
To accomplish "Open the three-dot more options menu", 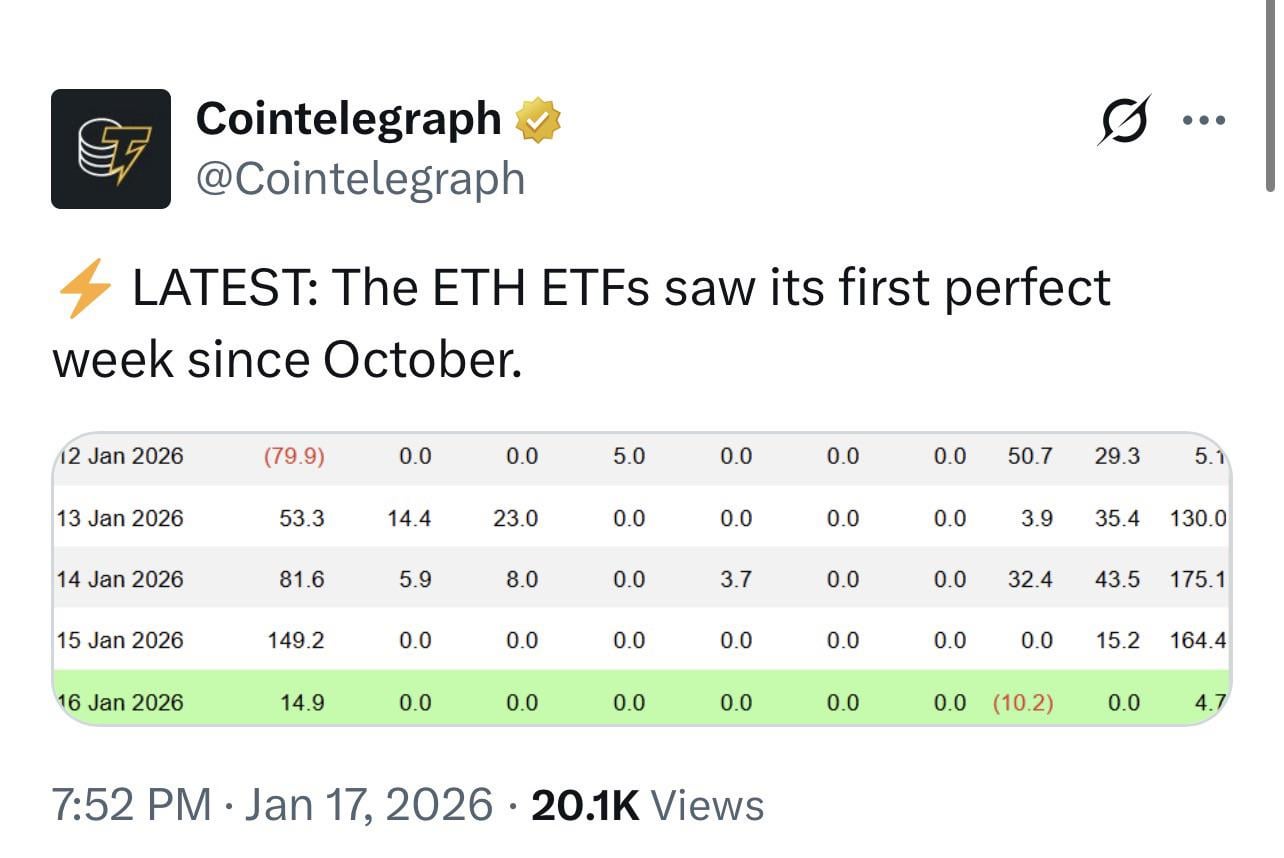I will [1203, 121].
